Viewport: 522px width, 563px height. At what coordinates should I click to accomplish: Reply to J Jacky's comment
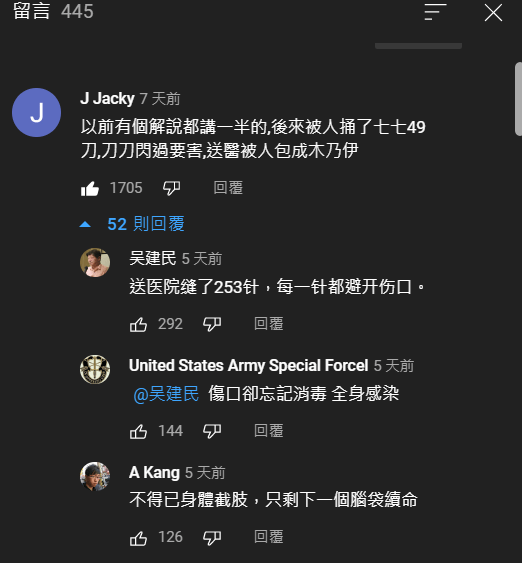[228, 188]
